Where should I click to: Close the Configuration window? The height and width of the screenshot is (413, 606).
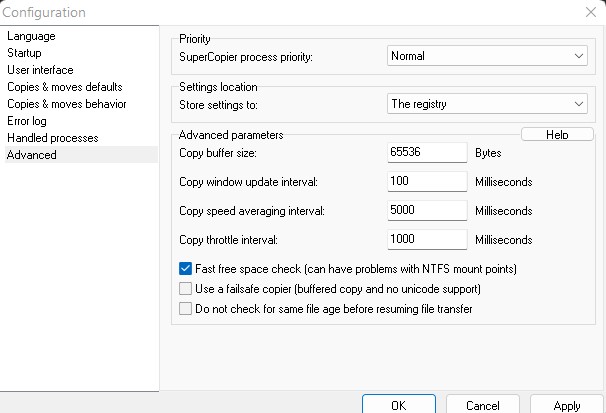point(591,12)
